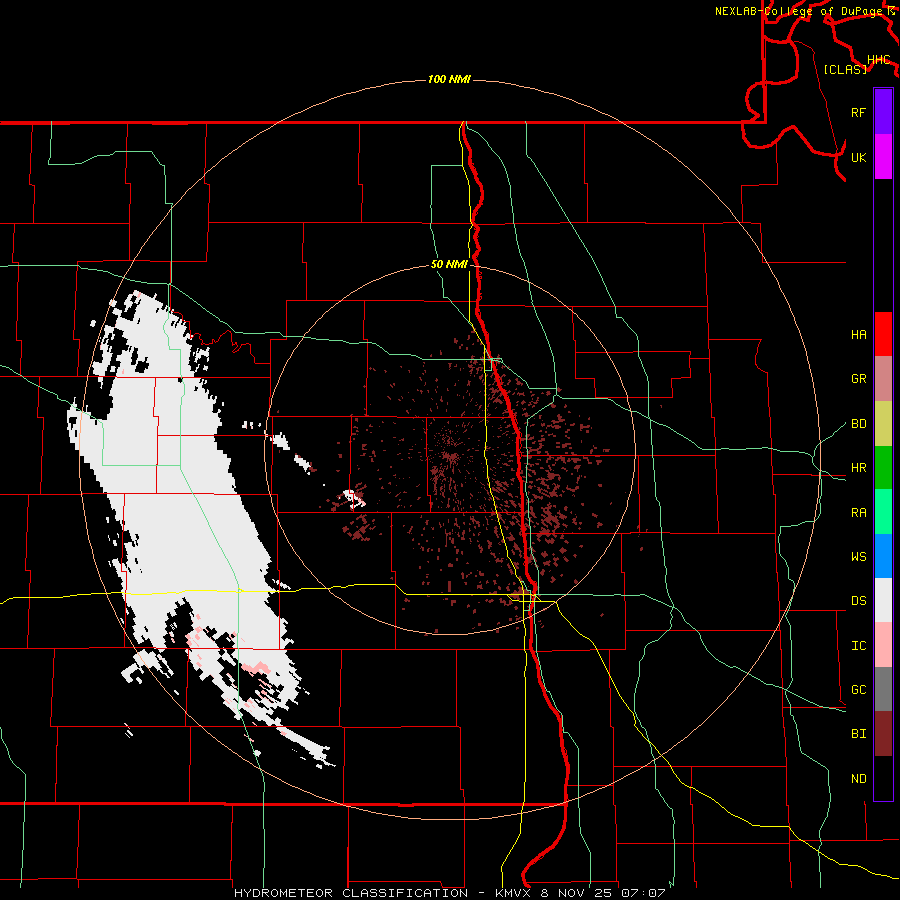Image resolution: width=900 pixels, height=900 pixels.
Task: Click the HHC product code text
Action: click(878, 60)
